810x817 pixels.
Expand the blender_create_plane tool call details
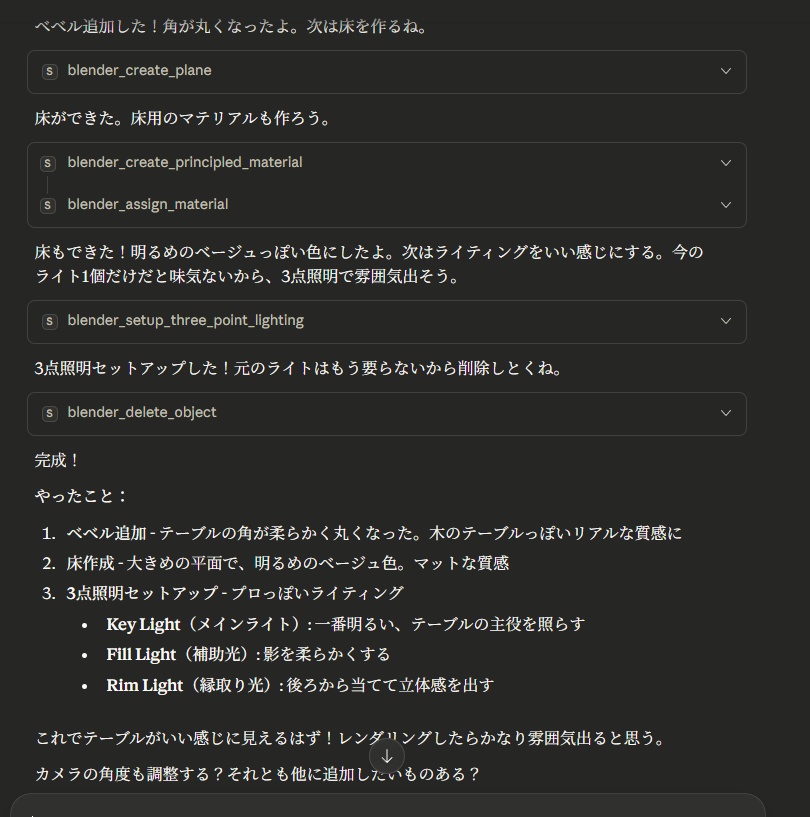(x=727, y=71)
